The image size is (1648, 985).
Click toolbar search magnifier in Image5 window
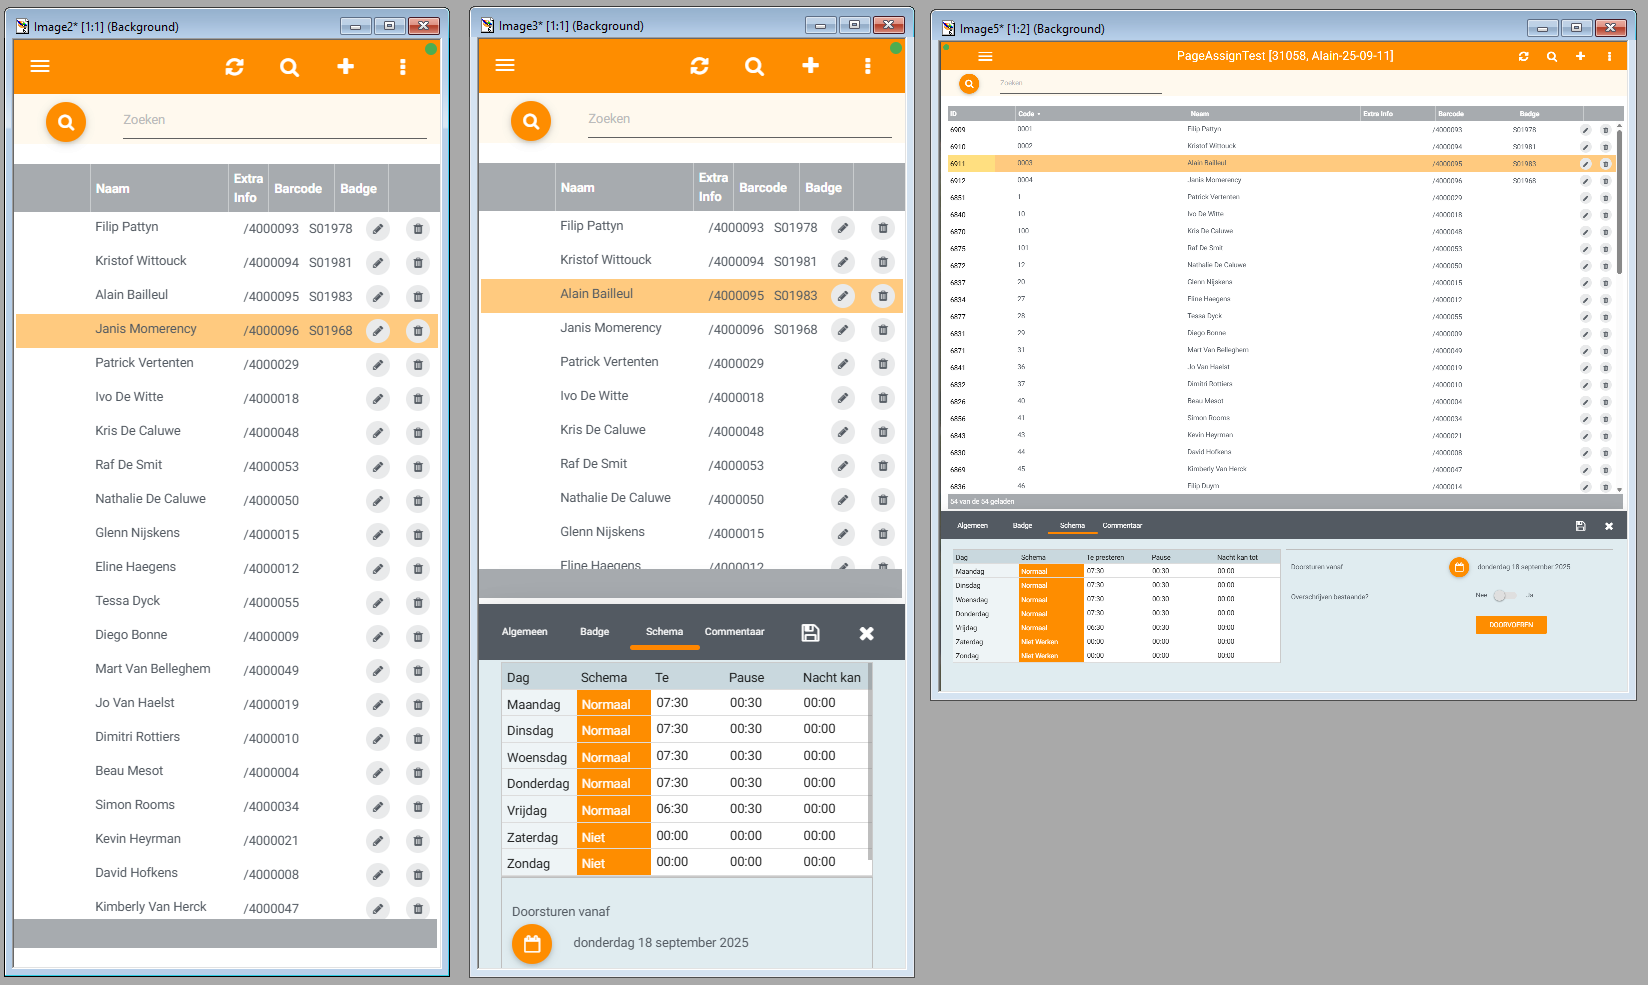(1552, 57)
